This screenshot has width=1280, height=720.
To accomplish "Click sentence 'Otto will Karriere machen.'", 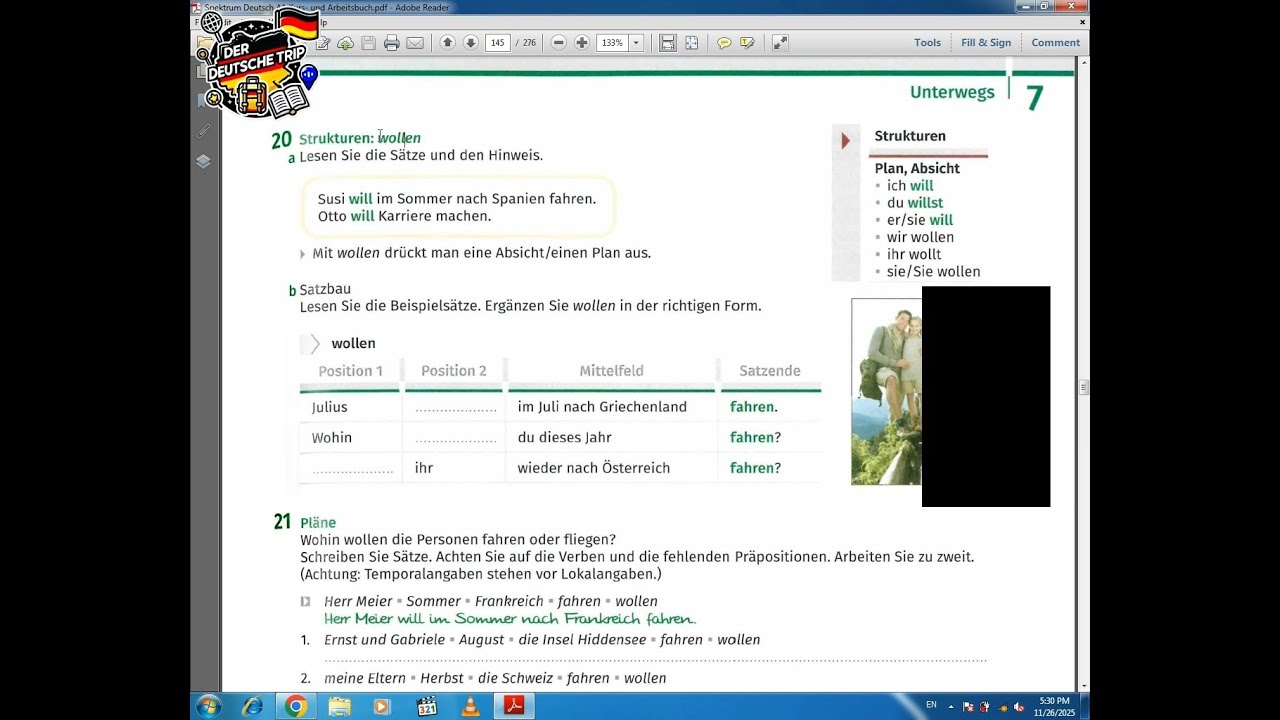I will (x=404, y=216).
